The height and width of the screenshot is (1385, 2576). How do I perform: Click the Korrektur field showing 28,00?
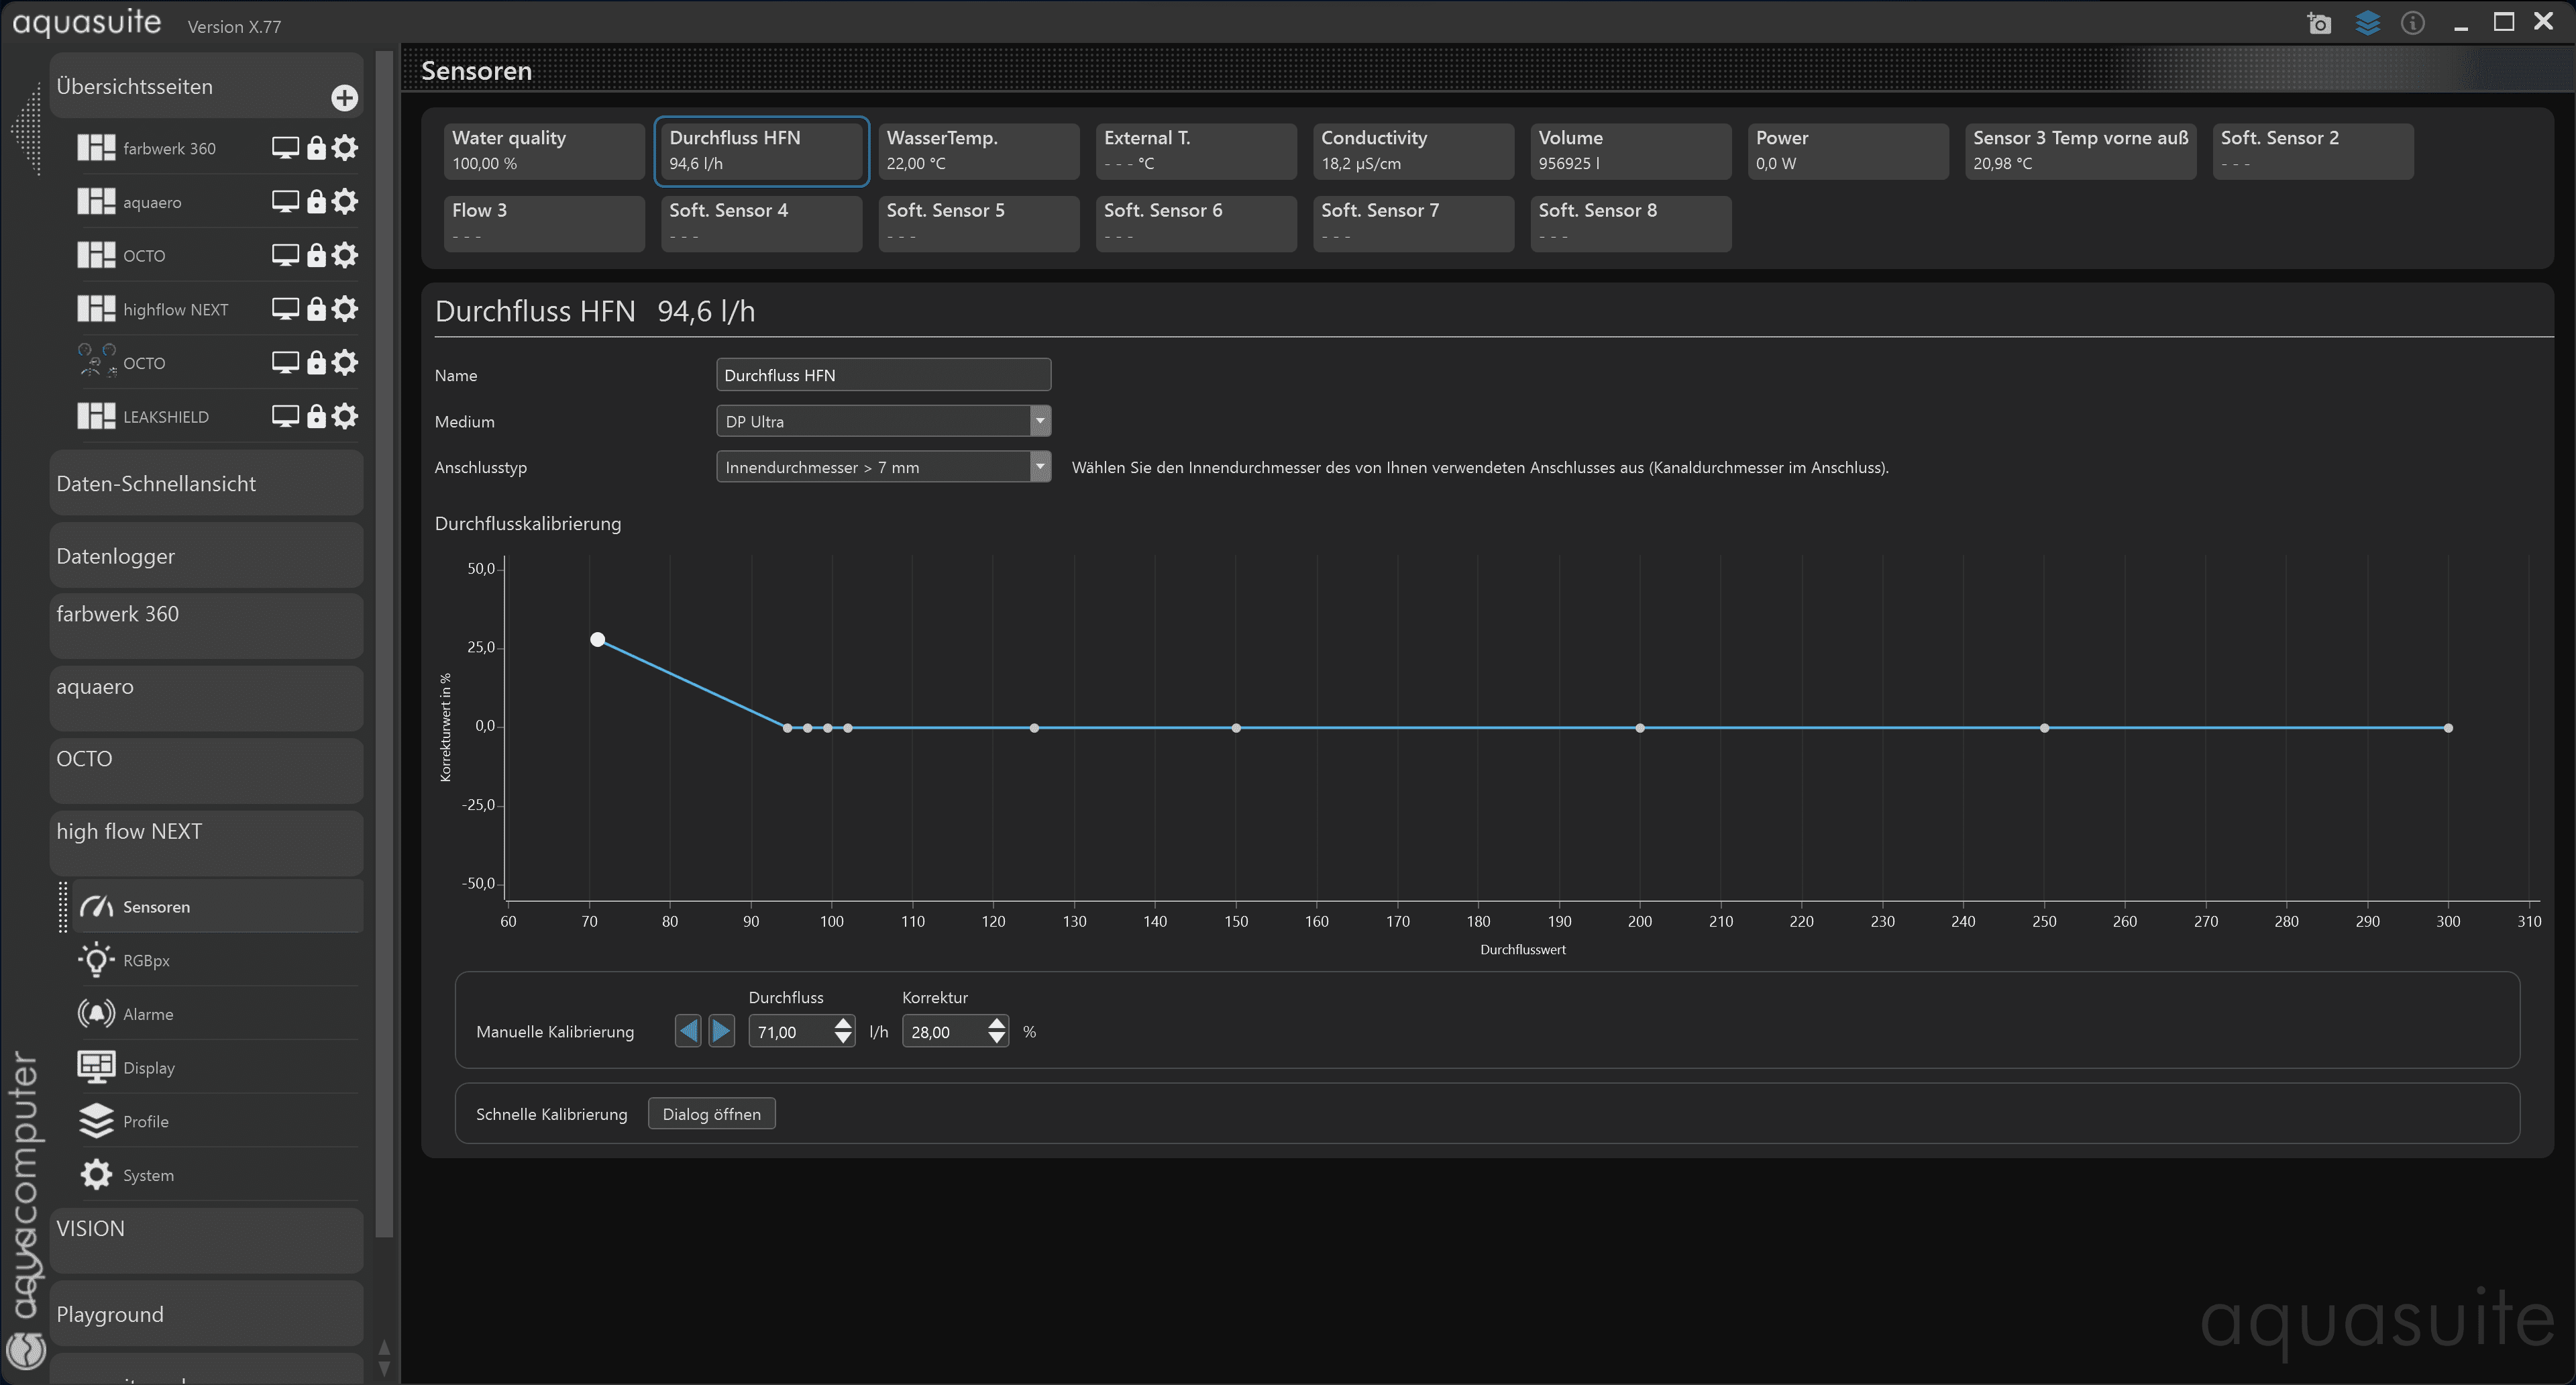(x=944, y=1031)
